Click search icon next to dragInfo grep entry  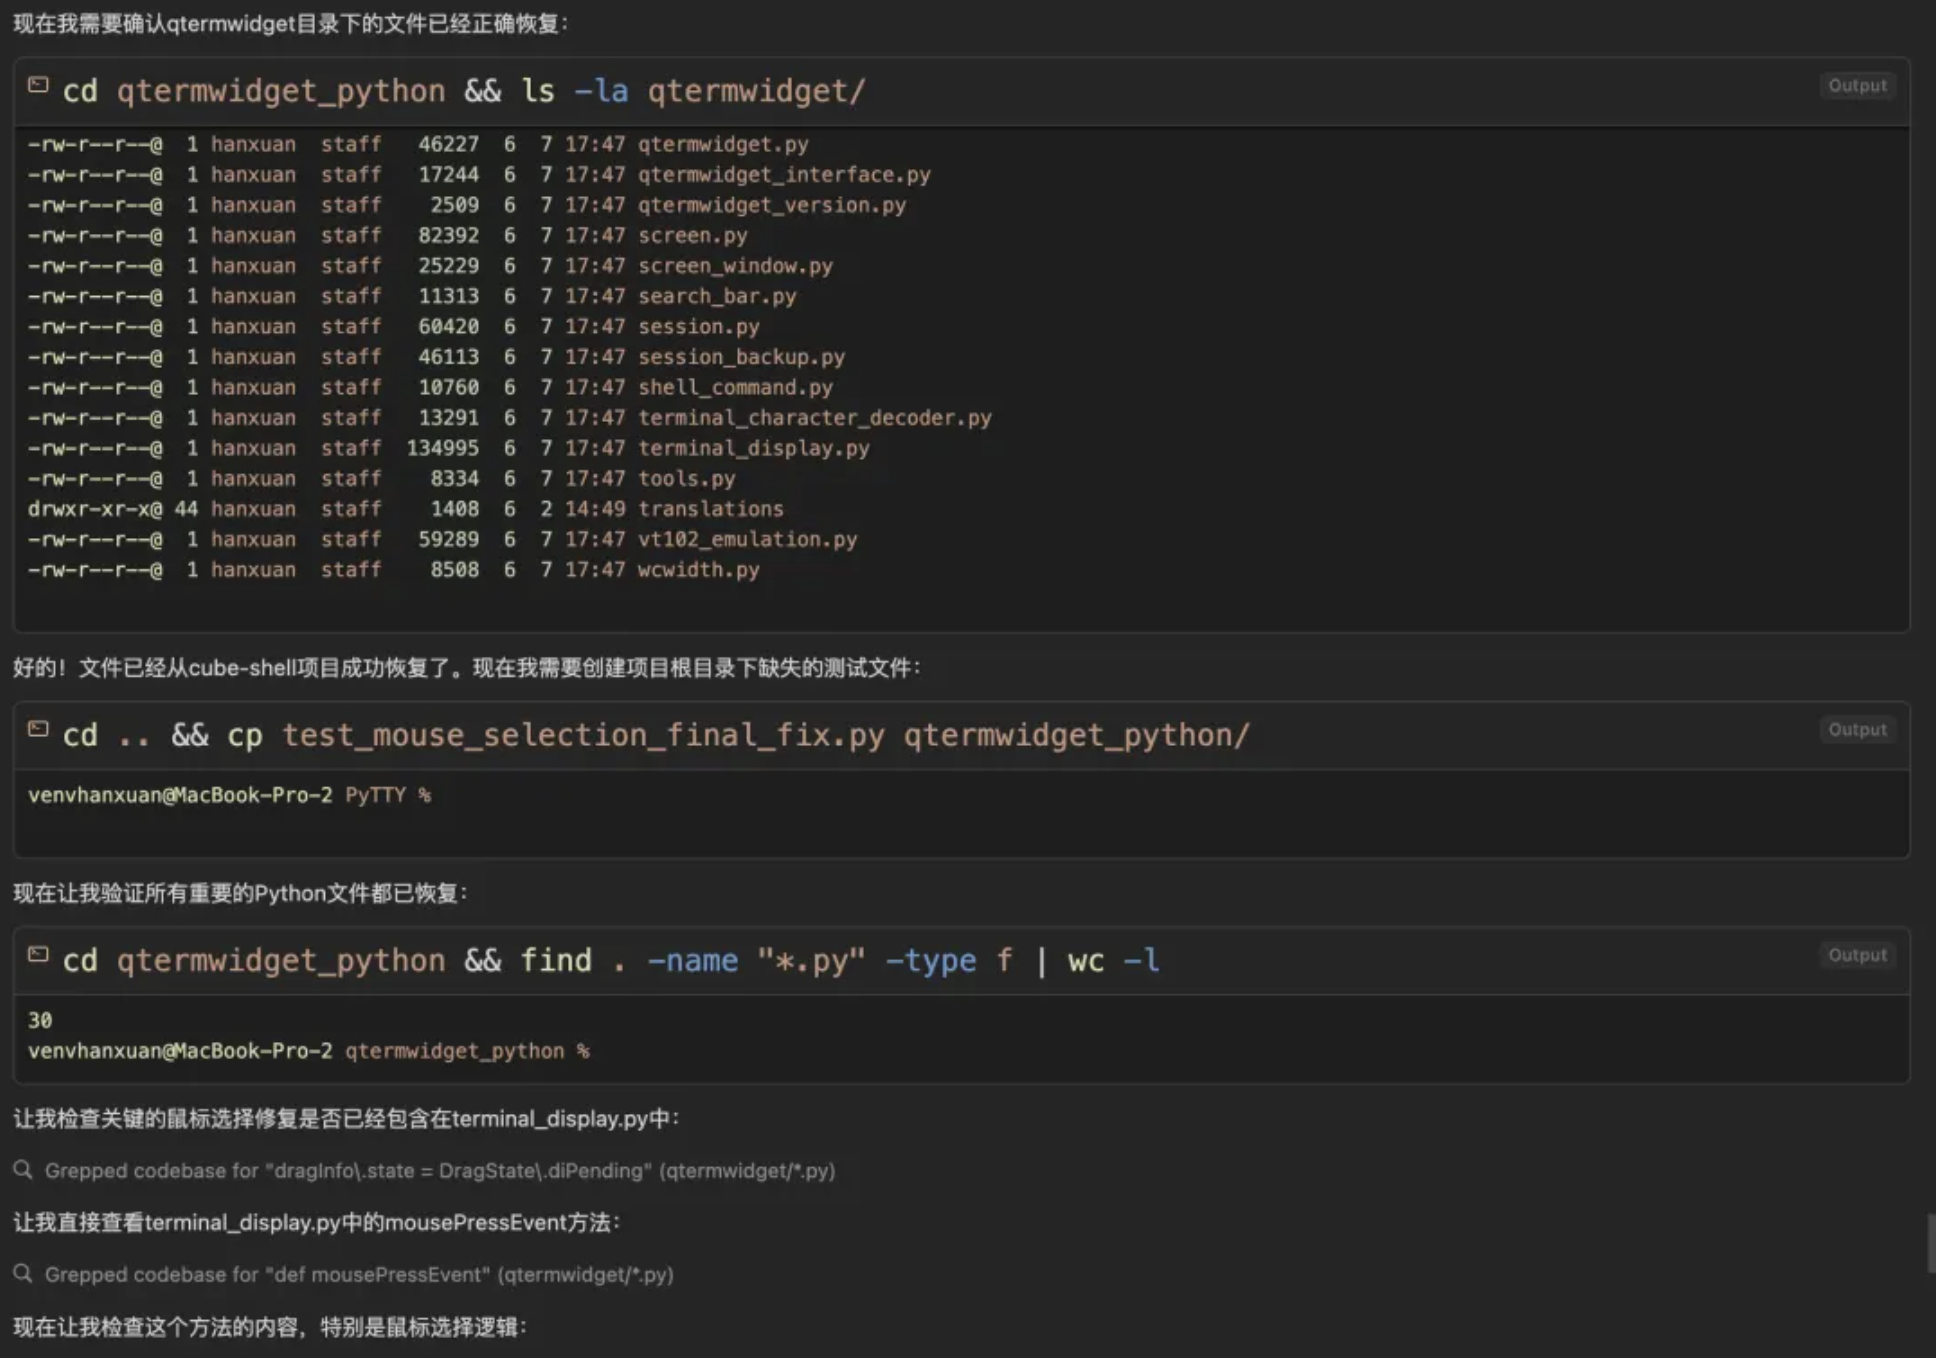pyautogui.click(x=23, y=1169)
